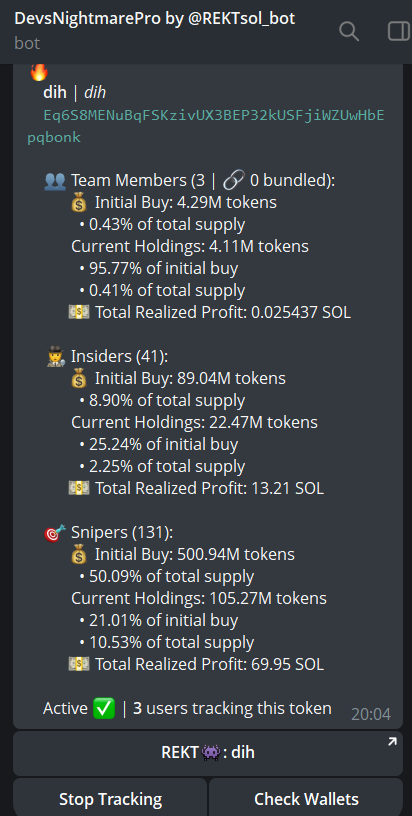Click the money bag beside Snipers Initial Buy

[x=79, y=554]
